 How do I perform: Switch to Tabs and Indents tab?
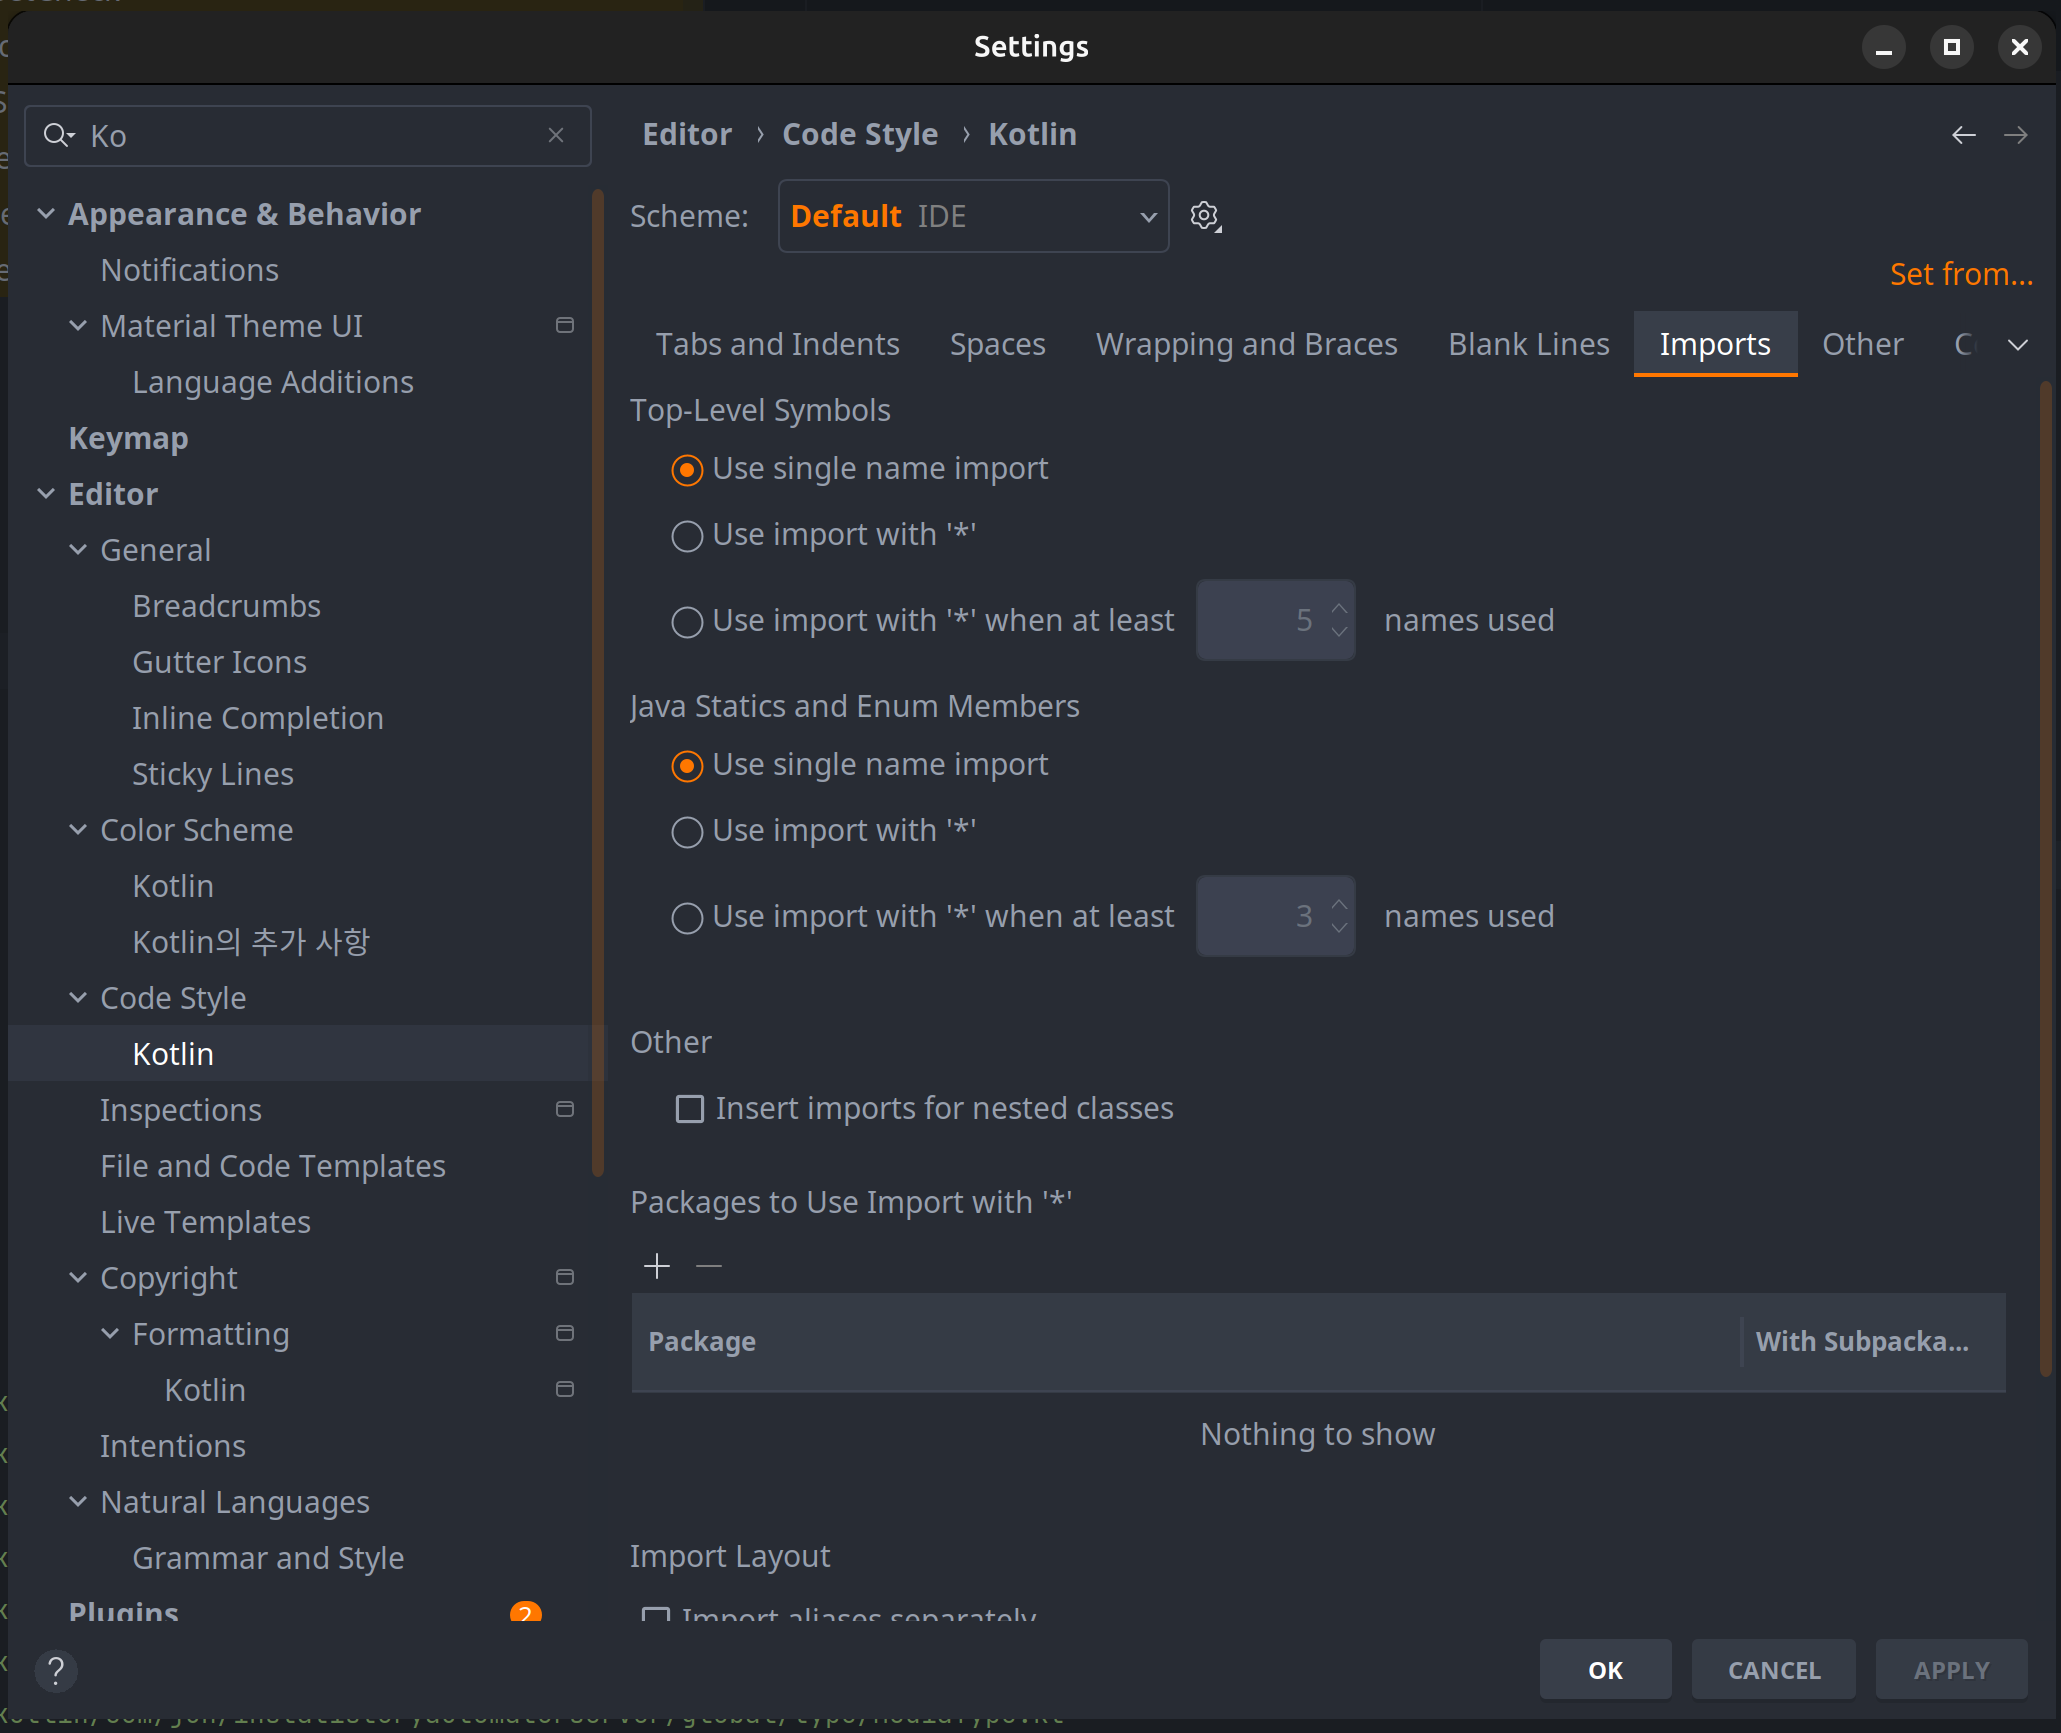777,344
